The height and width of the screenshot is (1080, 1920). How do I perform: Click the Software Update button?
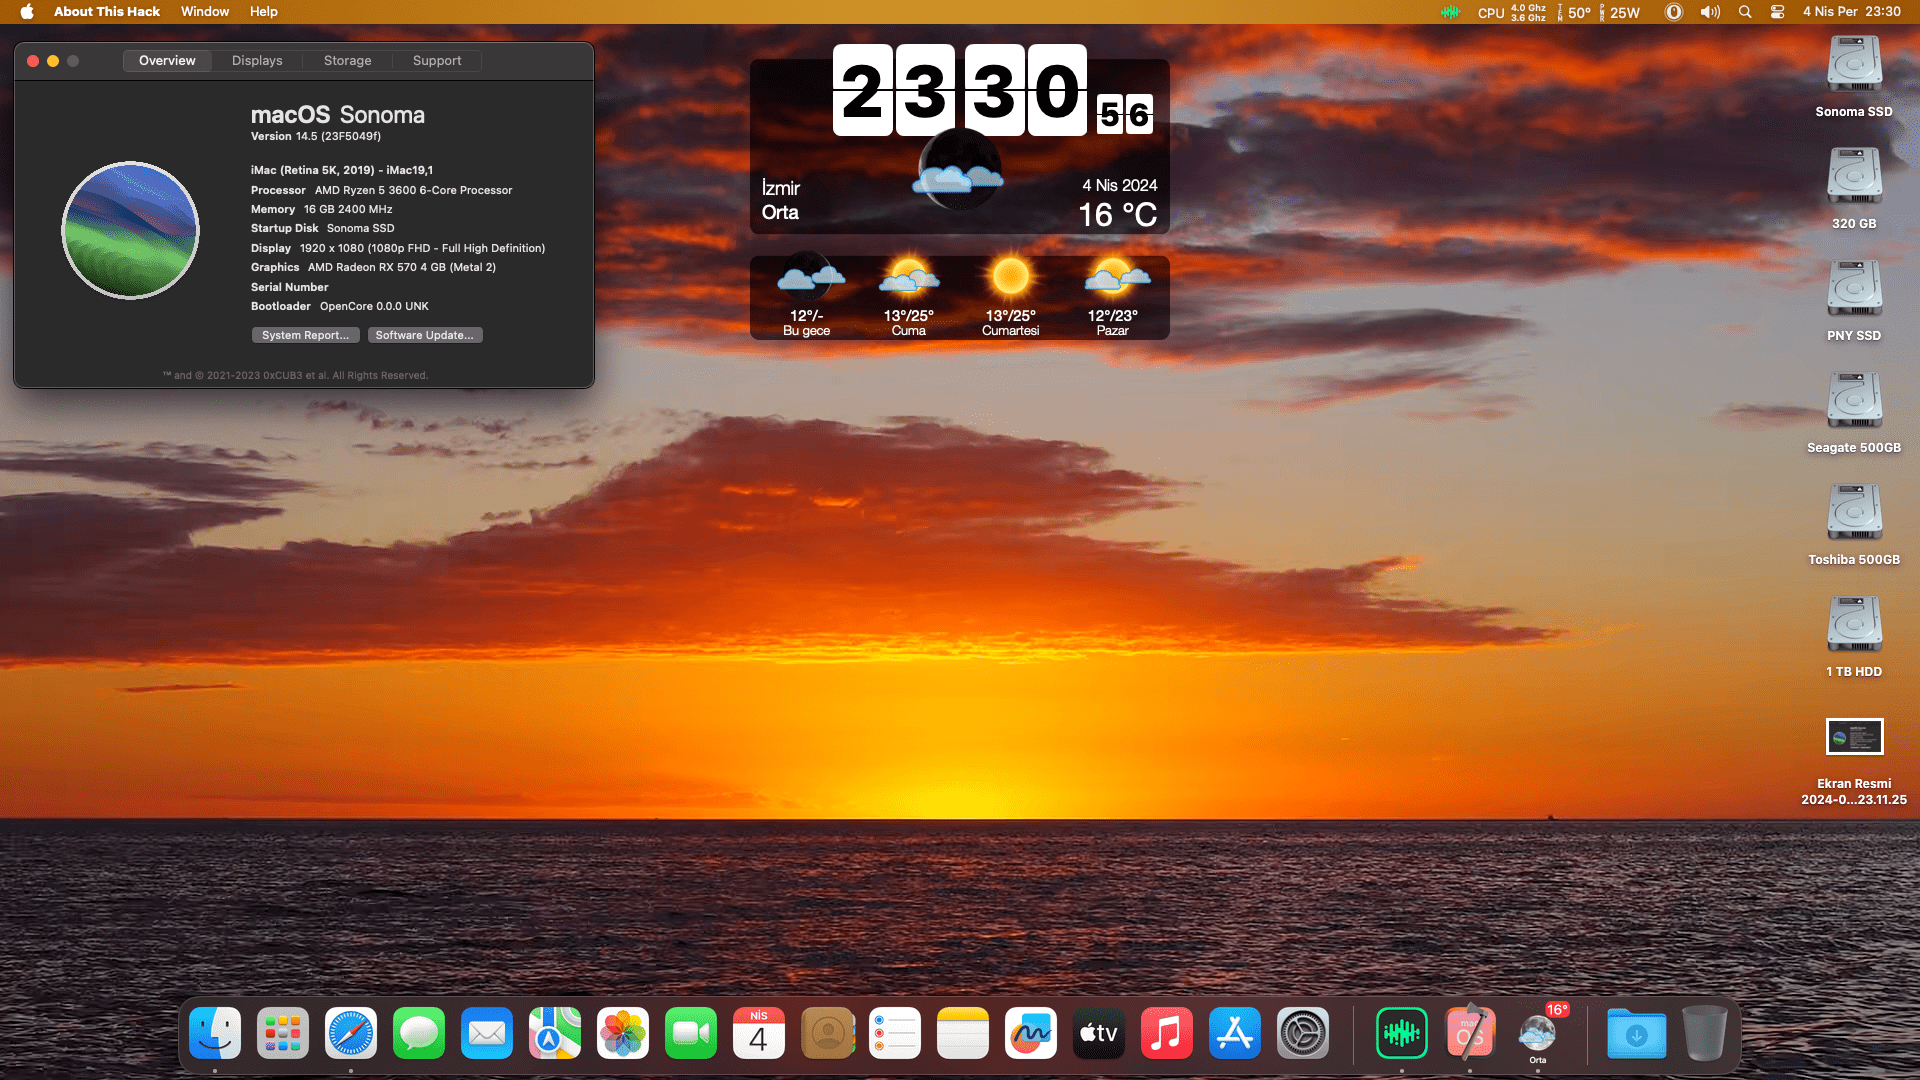(x=425, y=335)
